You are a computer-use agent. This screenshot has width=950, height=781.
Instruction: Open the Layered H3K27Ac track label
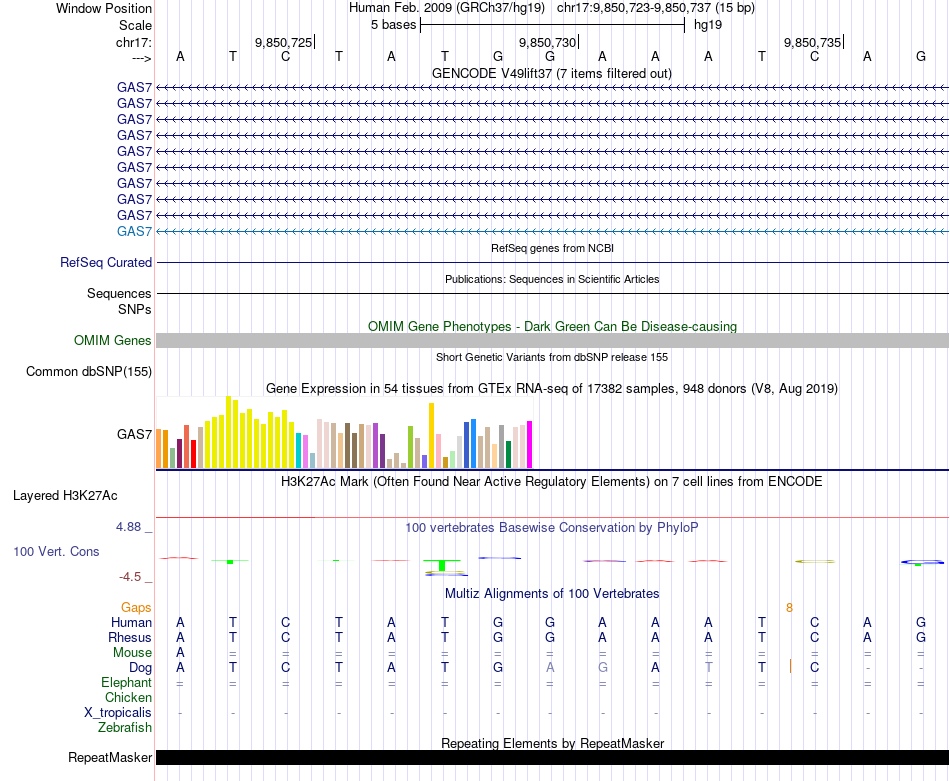pyautogui.click(x=65, y=495)
